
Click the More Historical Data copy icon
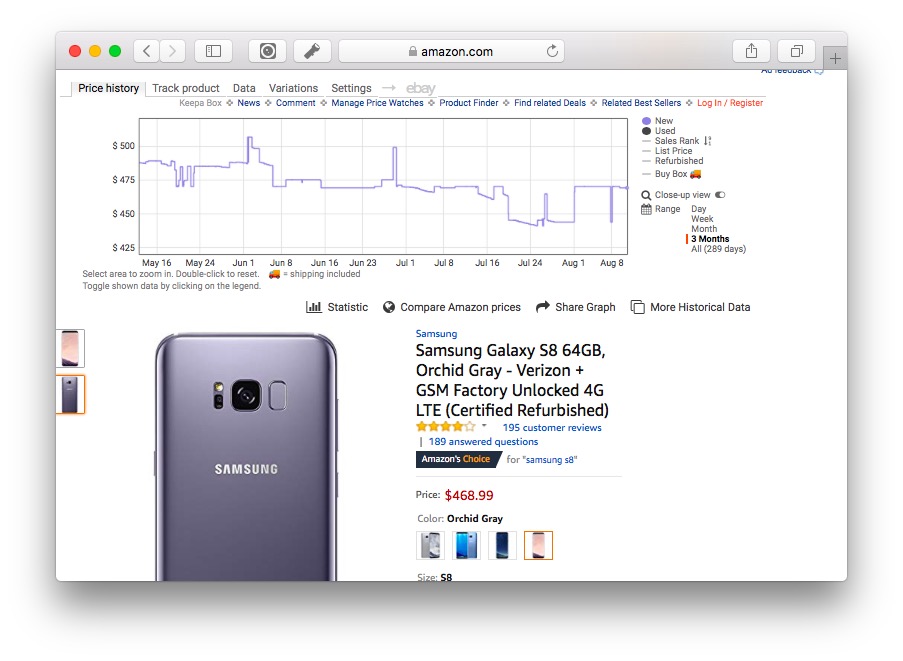[x=638, y=307]
